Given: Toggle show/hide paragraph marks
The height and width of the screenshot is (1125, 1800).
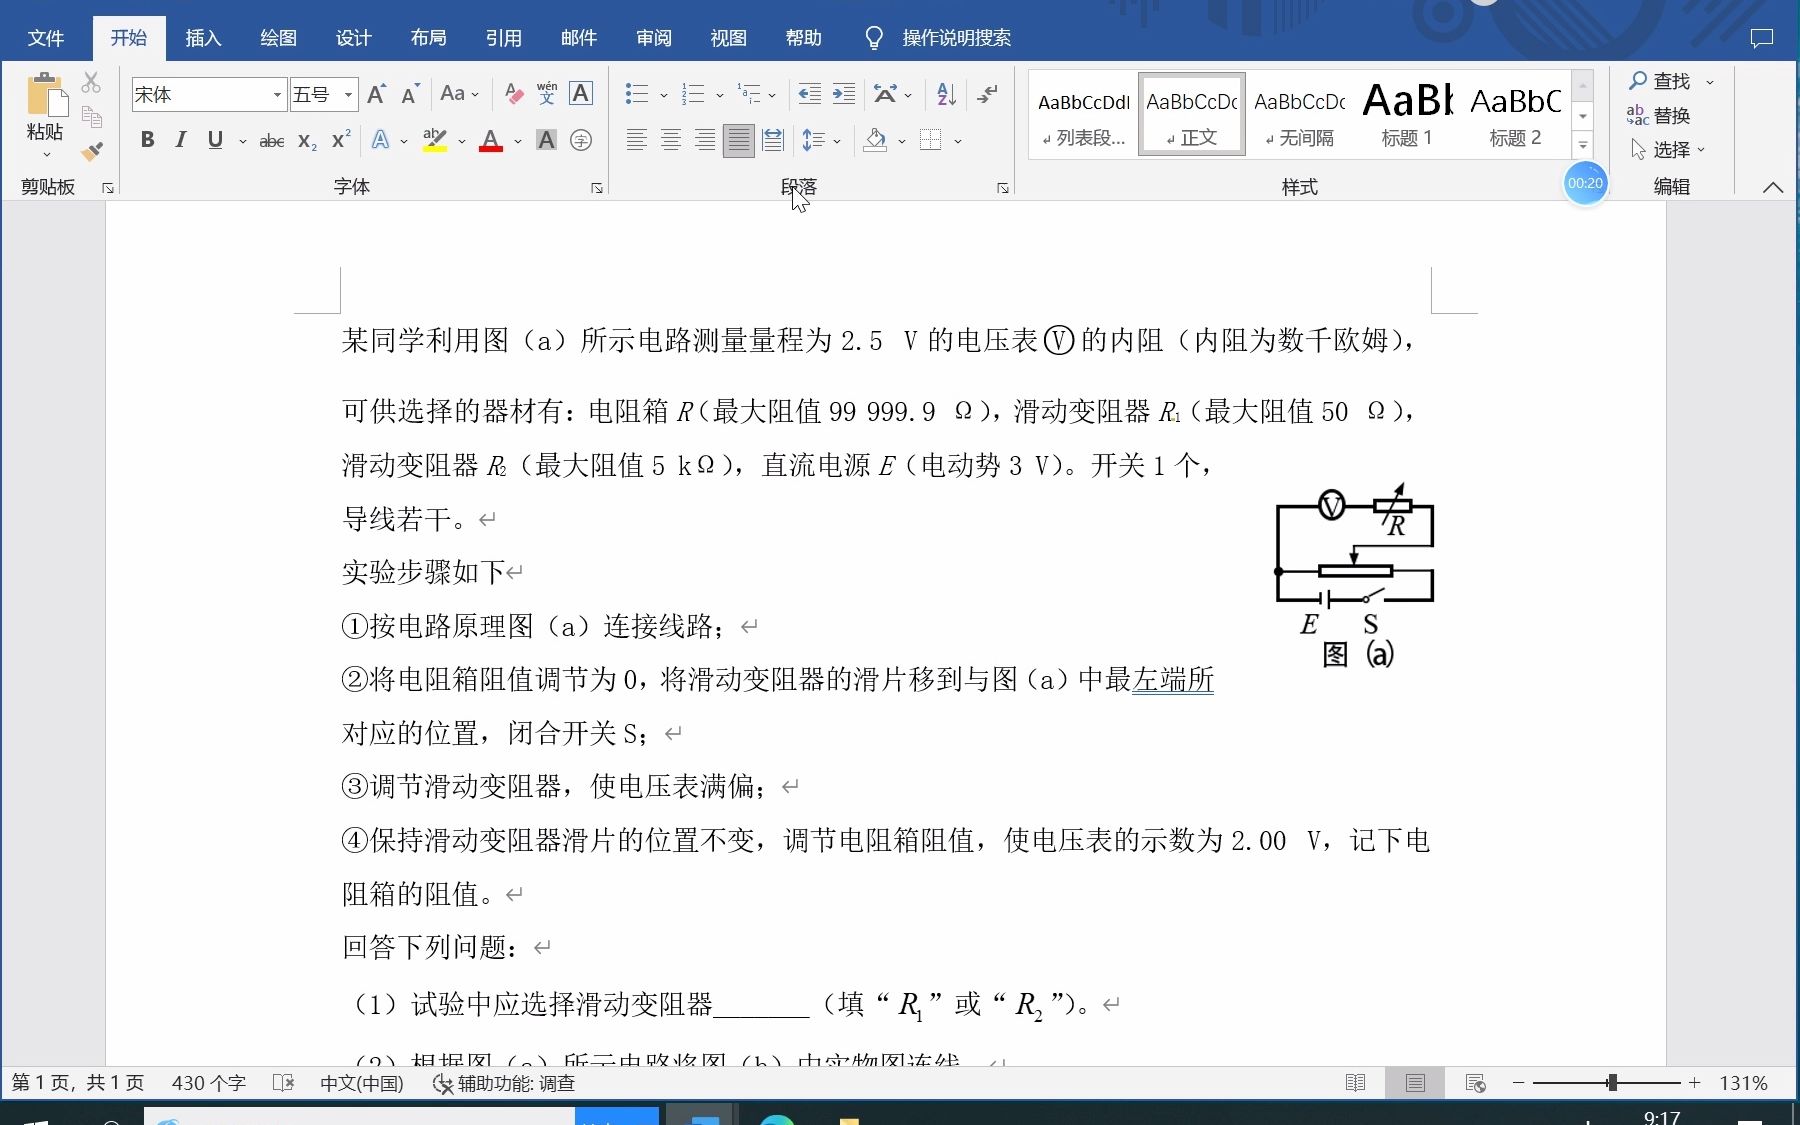Looking at the screenshot, I should (988, 94).
